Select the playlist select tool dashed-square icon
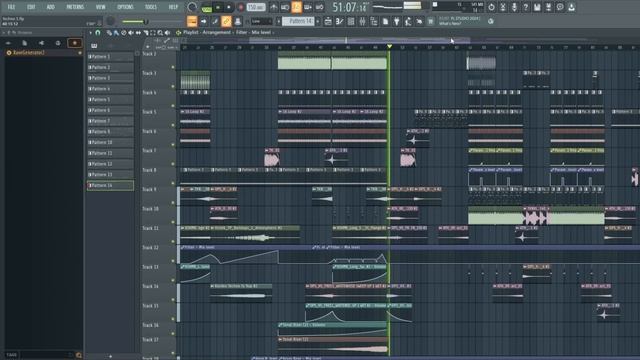The image size is (640, 360). click(x=153, y=33)
